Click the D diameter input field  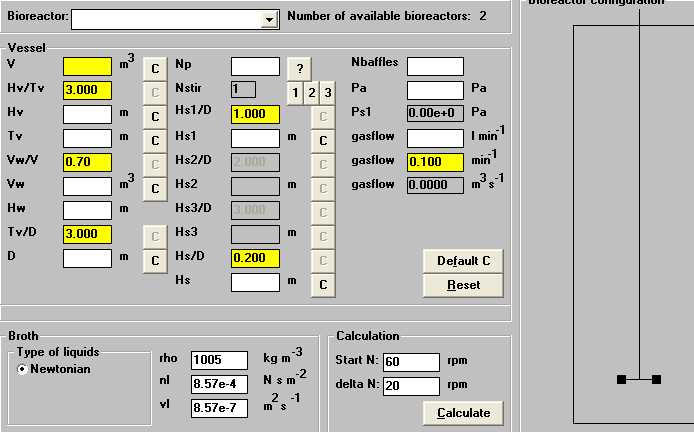(87, 258)
